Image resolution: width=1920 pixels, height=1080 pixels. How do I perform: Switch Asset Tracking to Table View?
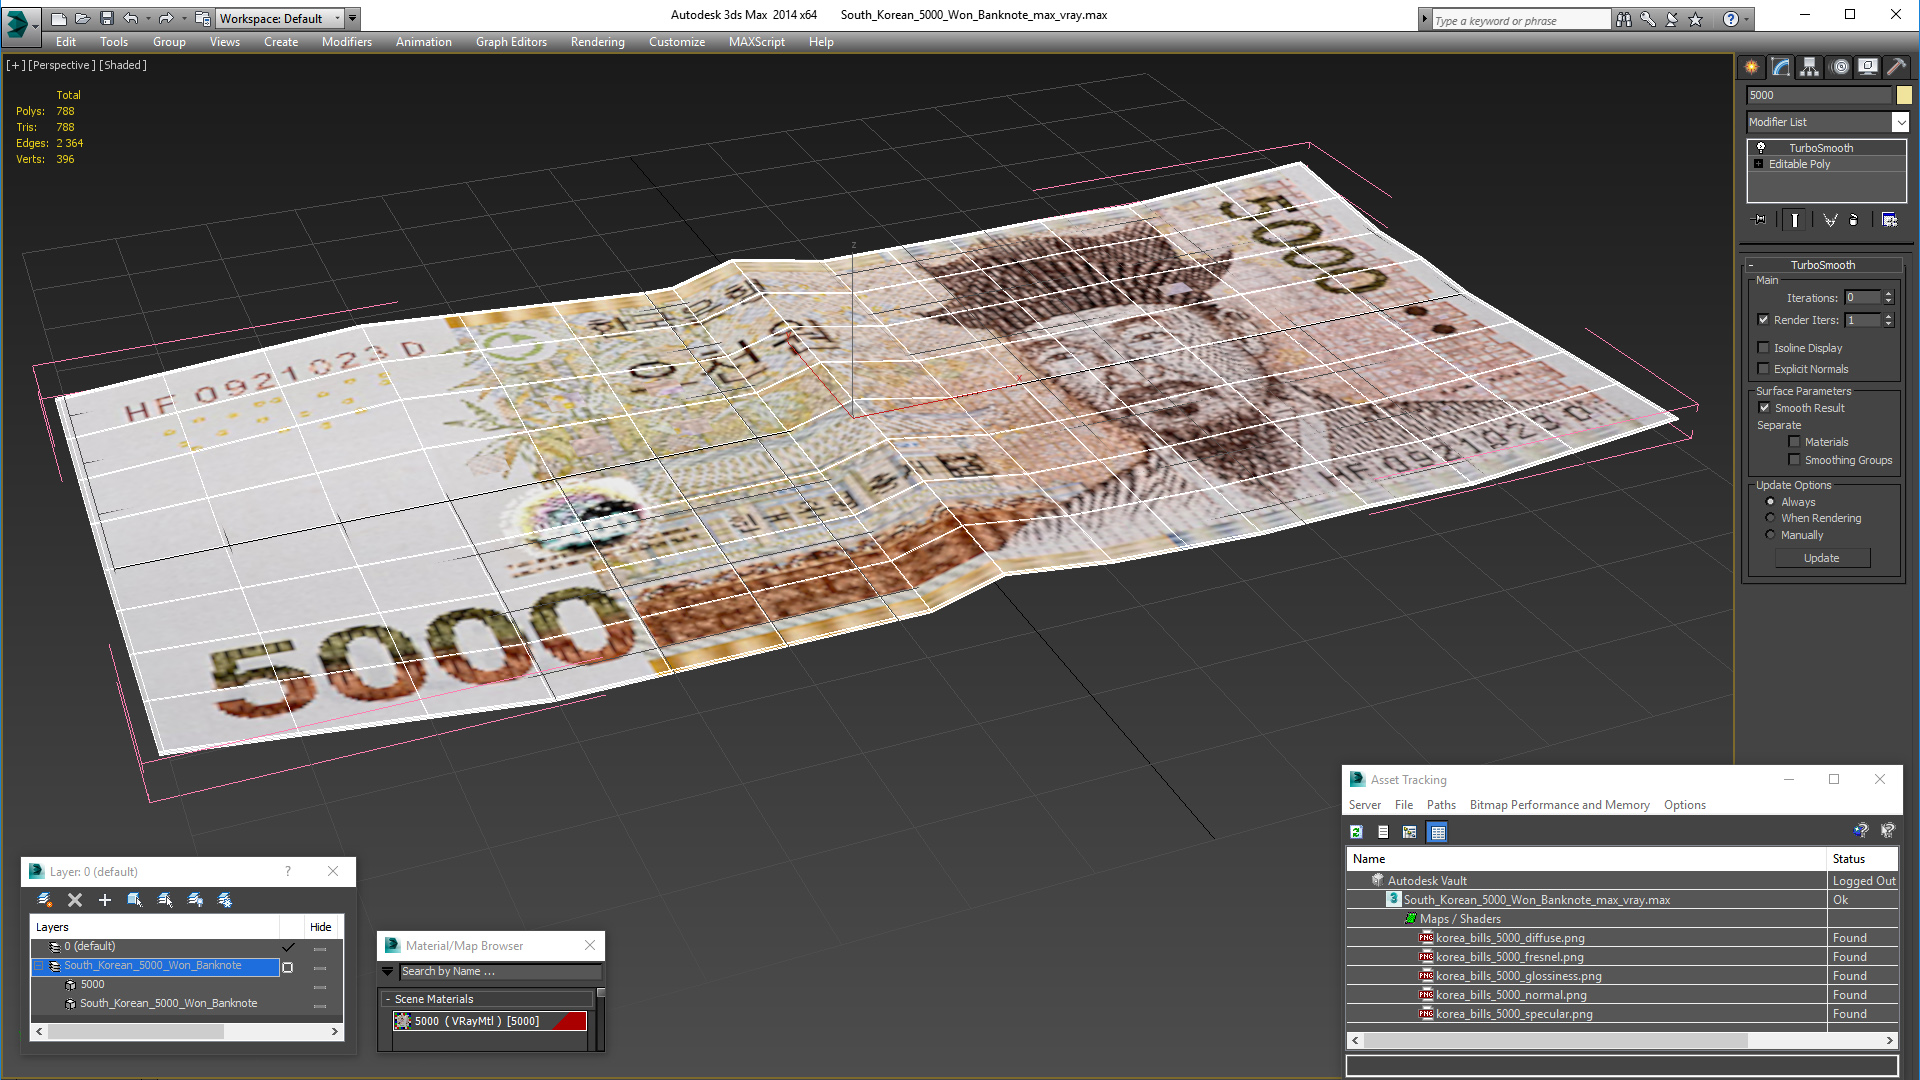pos(1437,832)
